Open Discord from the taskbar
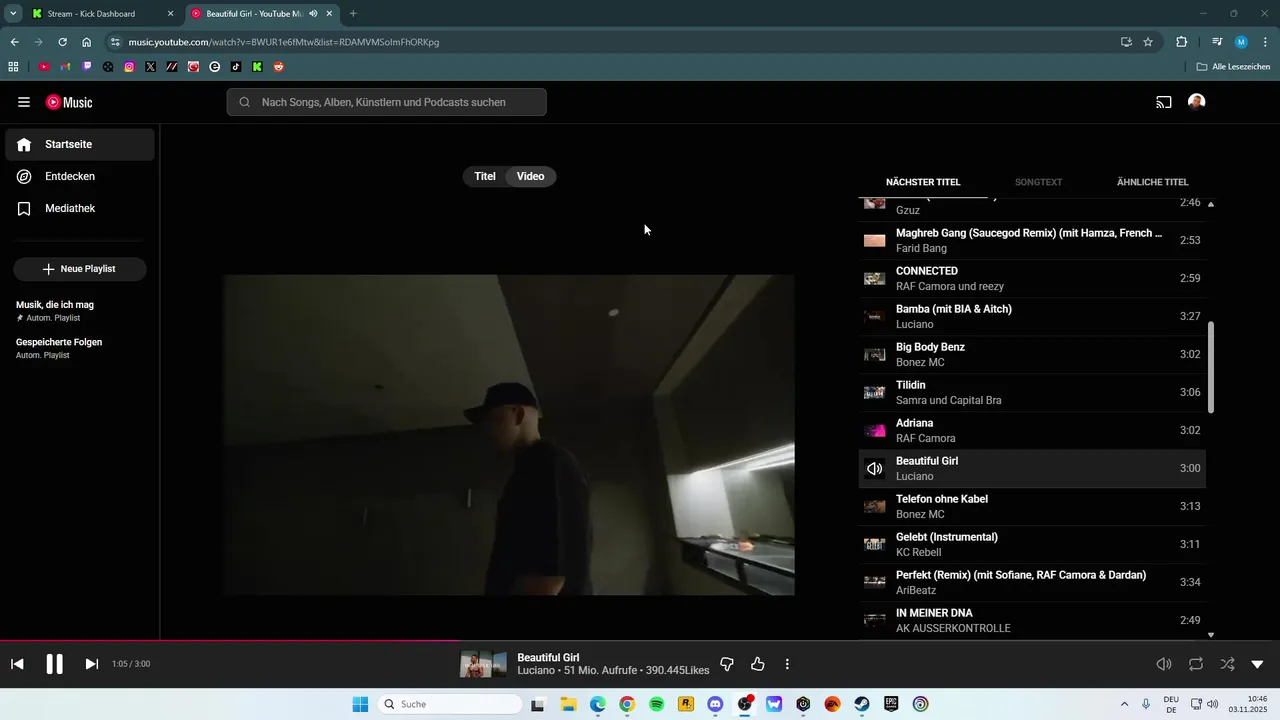 coord(715,704)
